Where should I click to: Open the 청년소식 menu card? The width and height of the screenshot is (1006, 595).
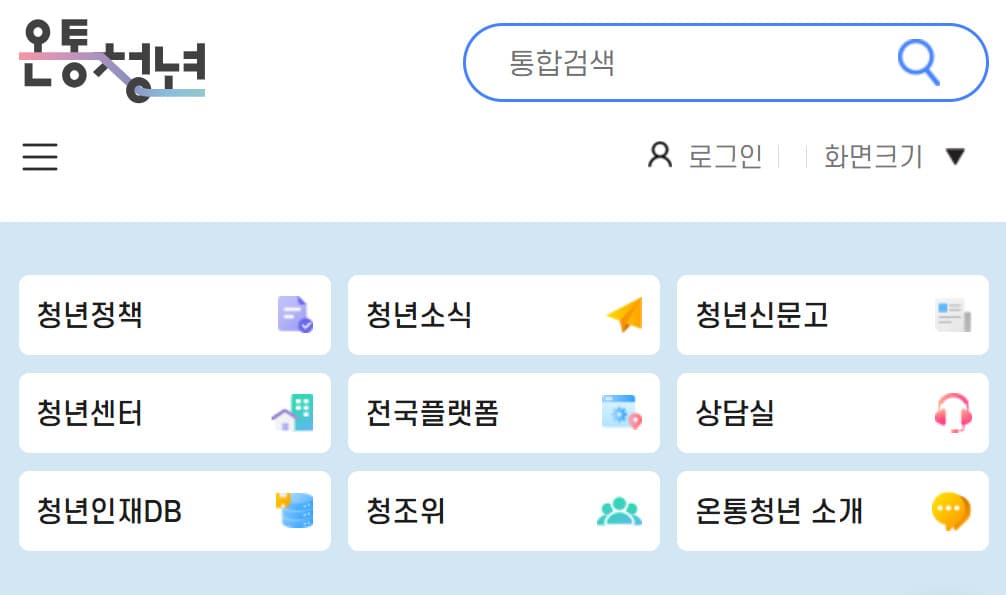click(504, 316)
